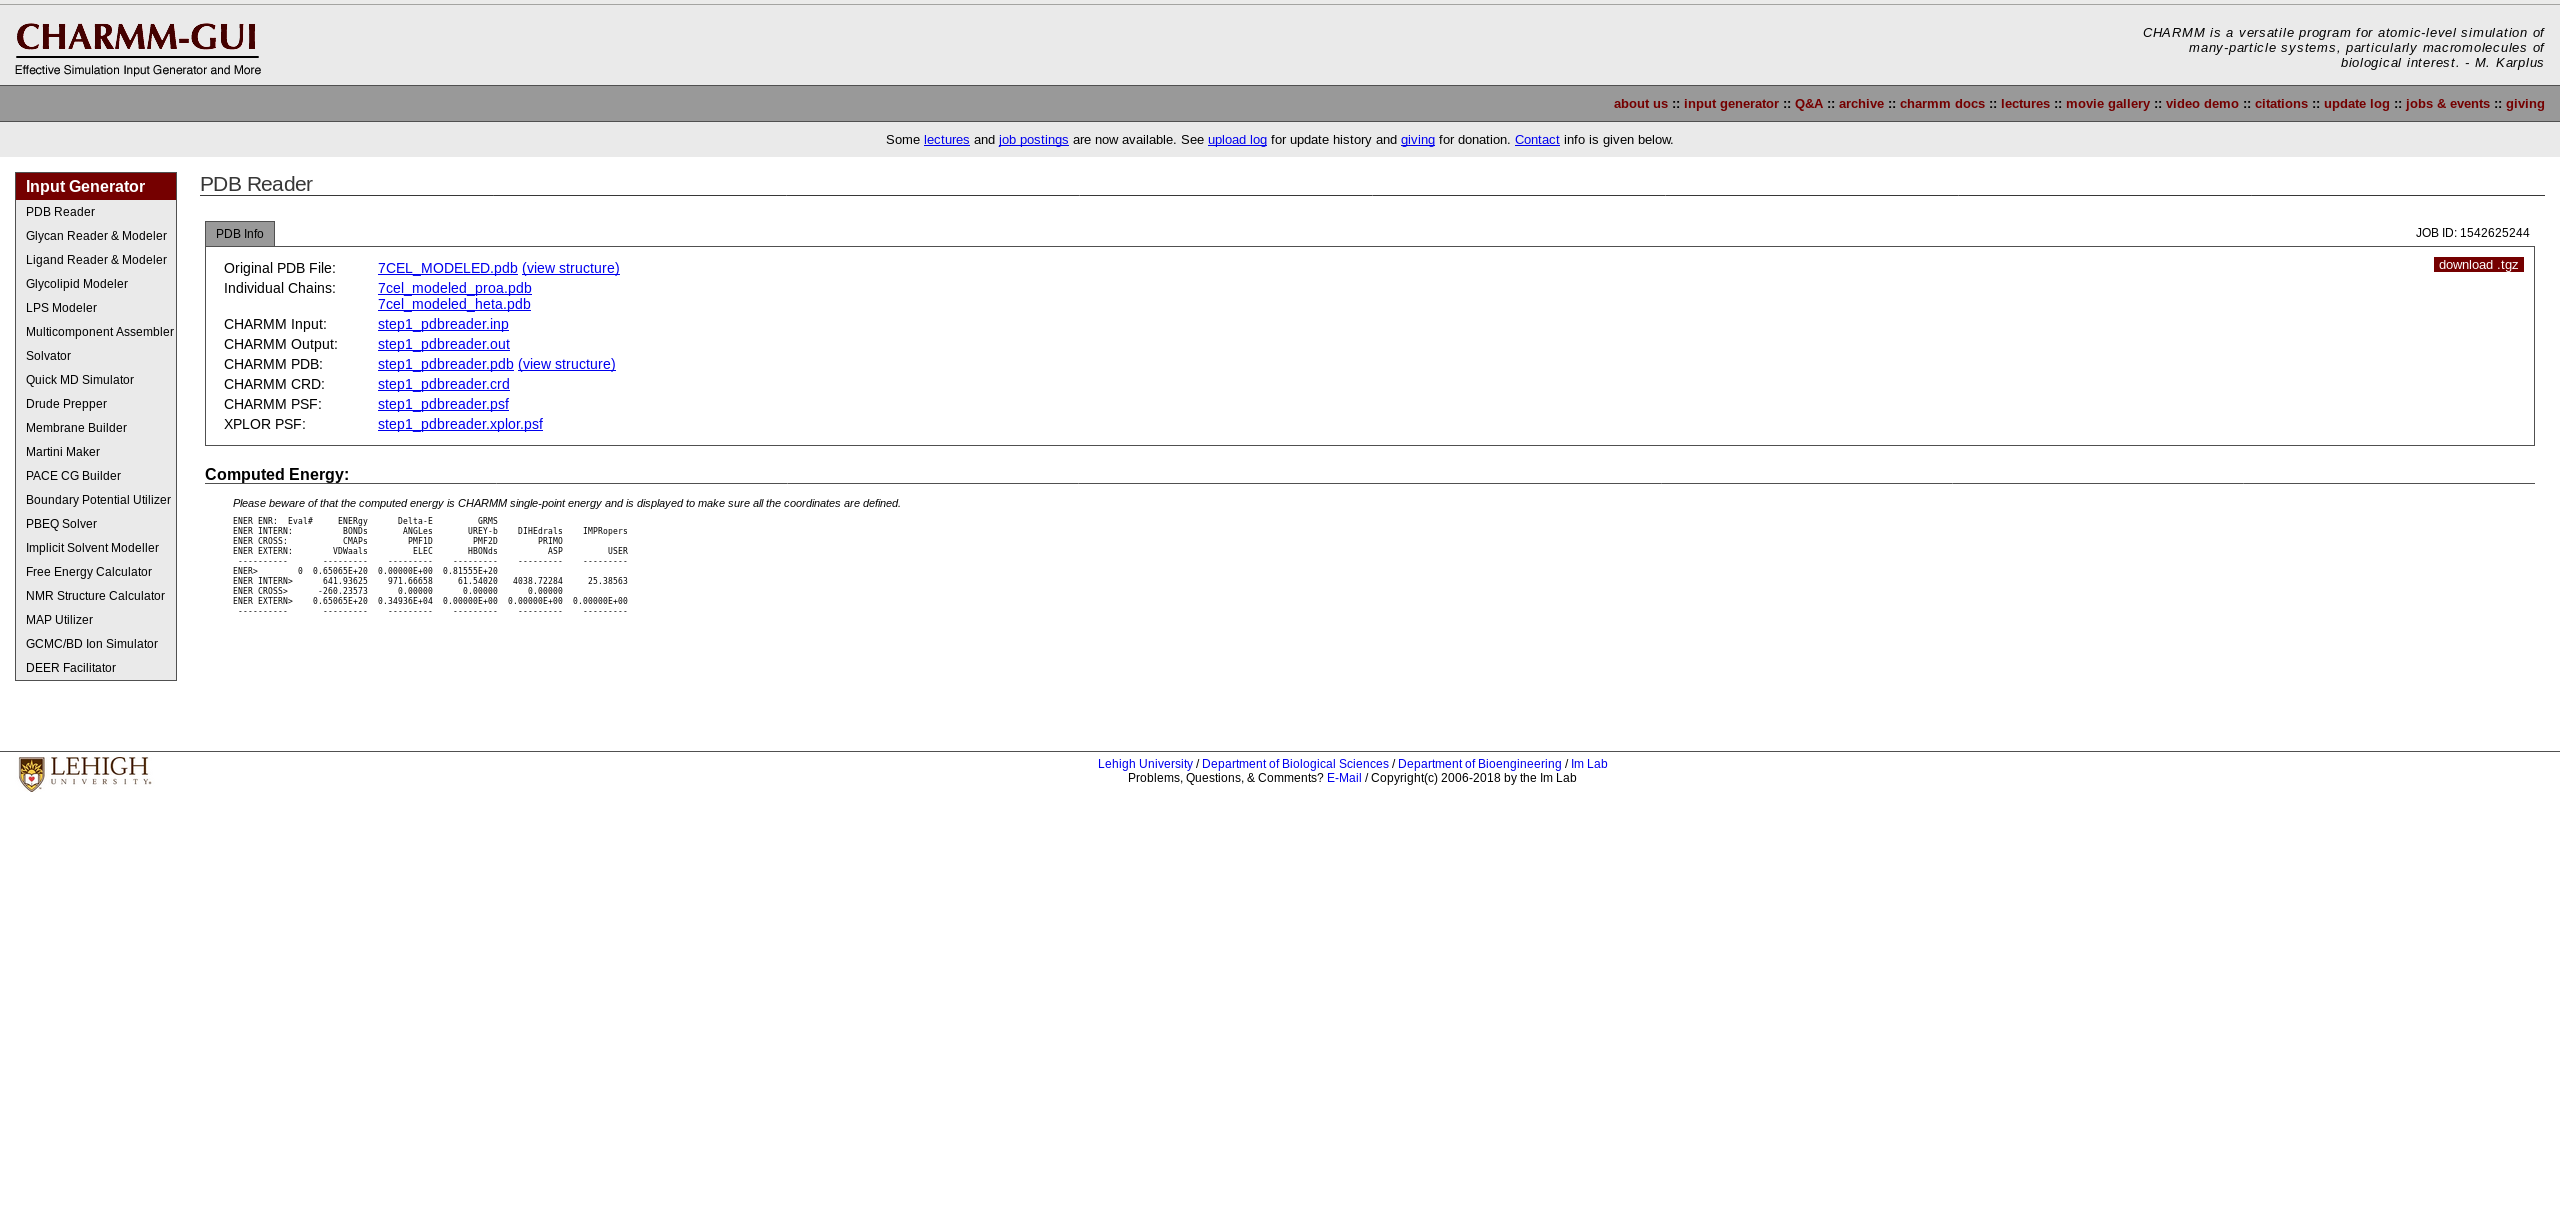View structure of original PDB file
Screen dimensions: 2560x1215
[x=571, y=268]
